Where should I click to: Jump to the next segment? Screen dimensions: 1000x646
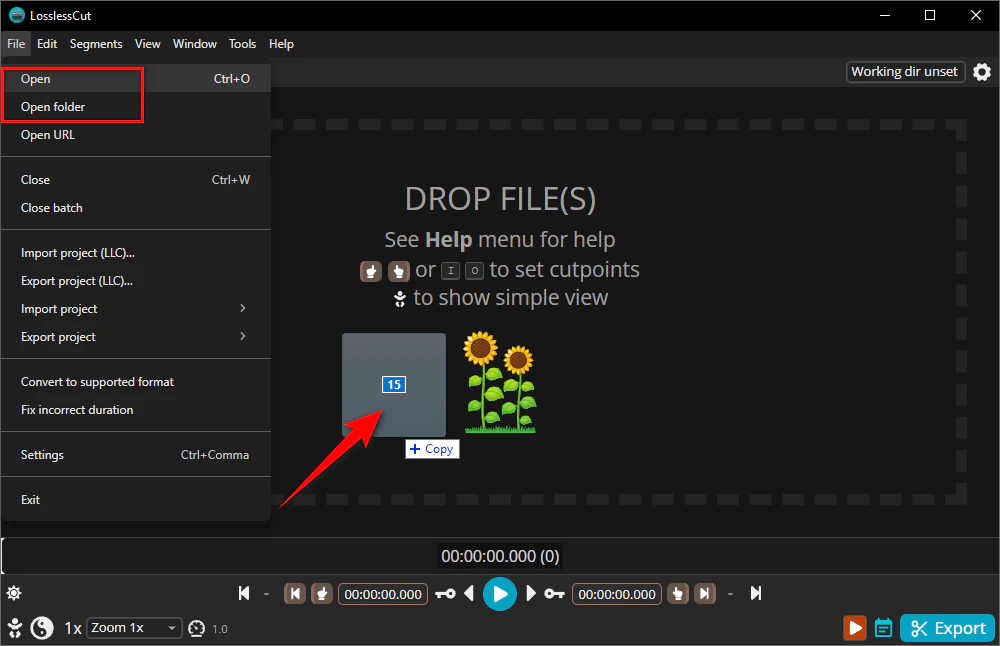tap(756, 594)
